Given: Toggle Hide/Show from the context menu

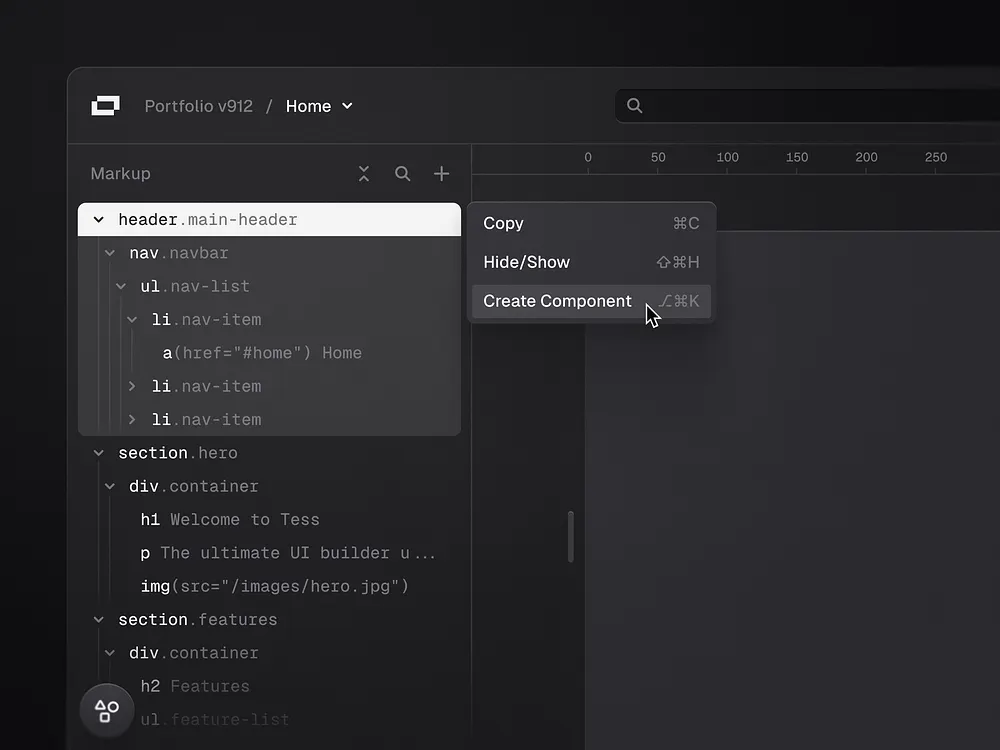Looking at the screenshot, I should (x=526, y=262).
